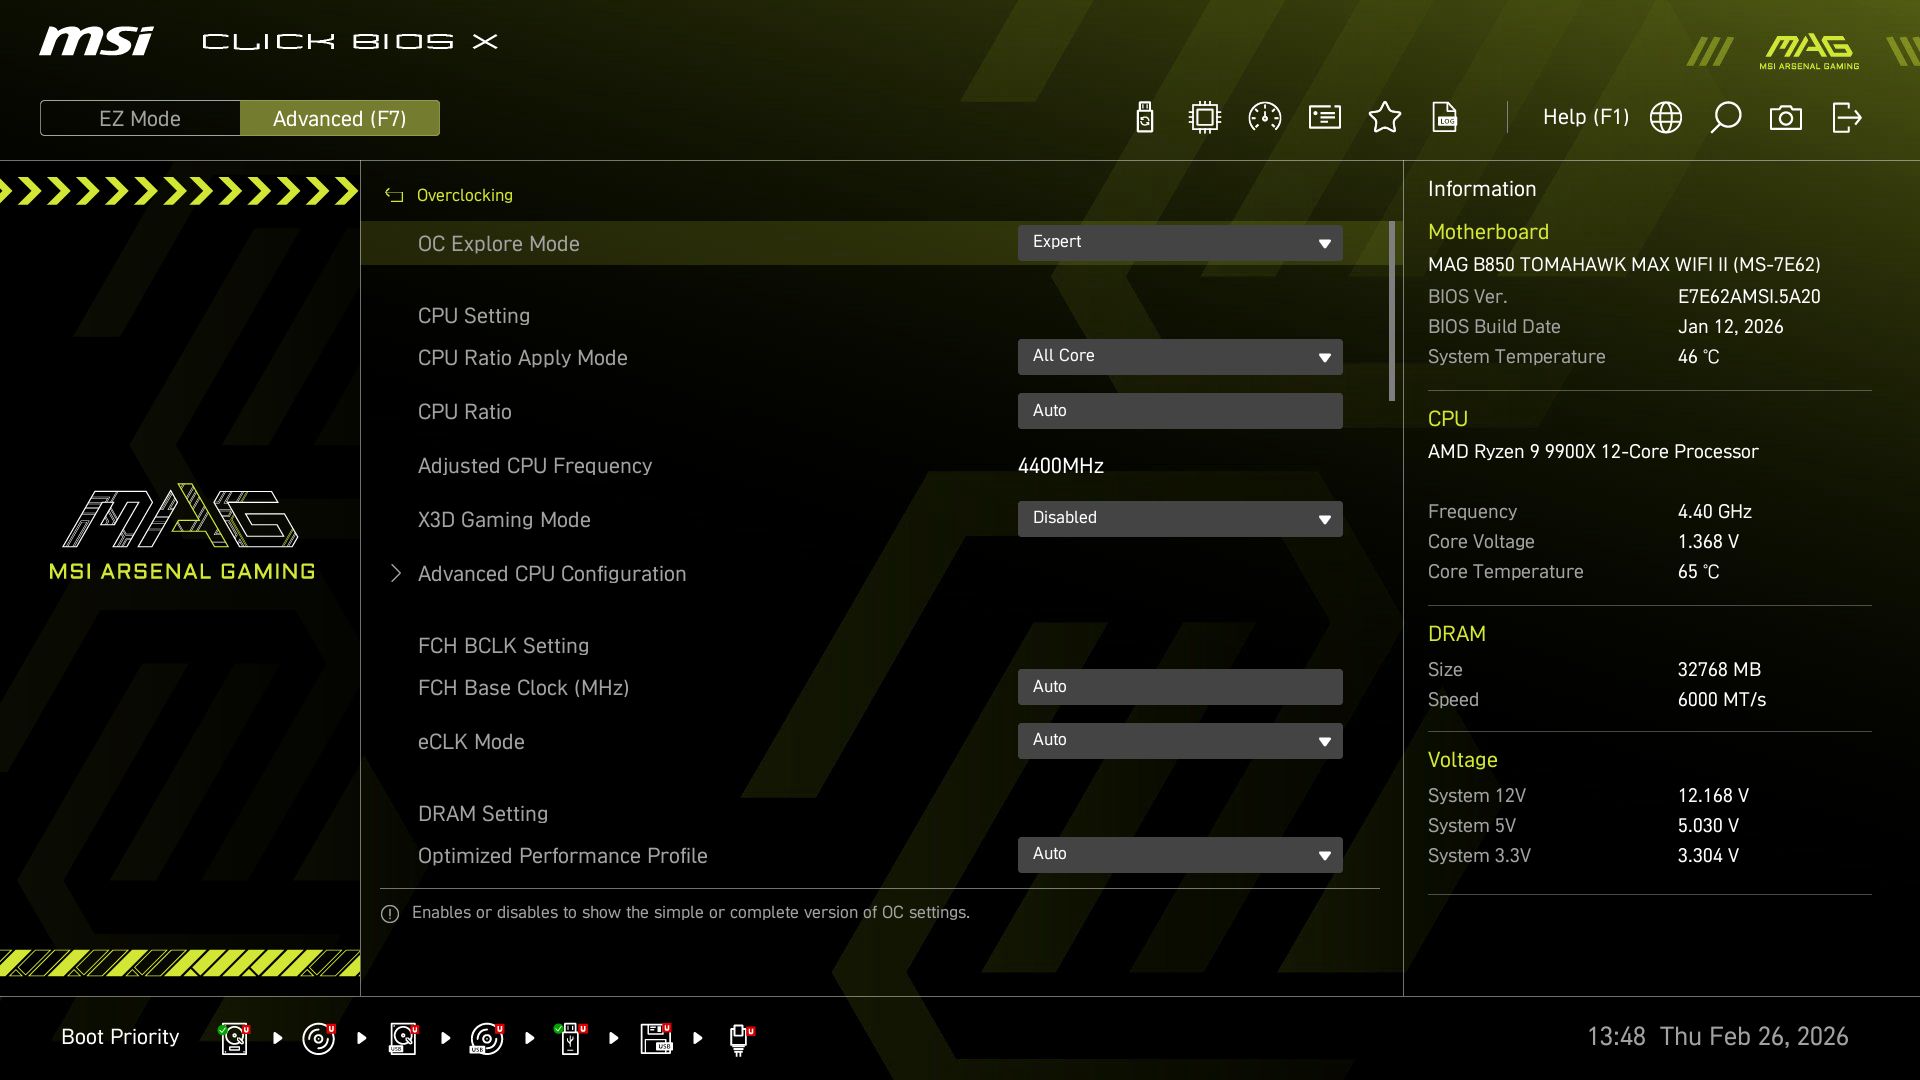Open the Hardware Monitor gauge icon
The width and height of the screenshot is (1920, 1080).
[1264, 117]
